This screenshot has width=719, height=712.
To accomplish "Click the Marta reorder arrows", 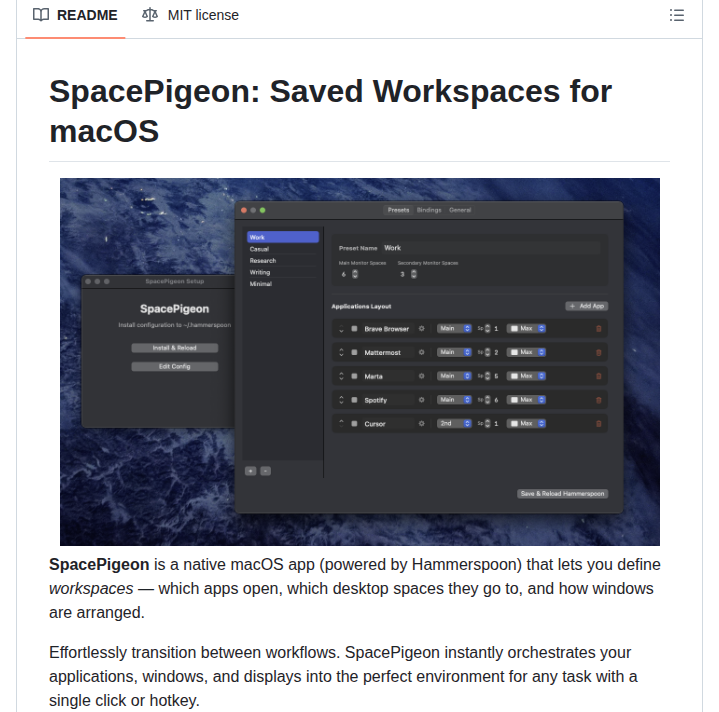I will pyautogui.click(x=341, y=376).
